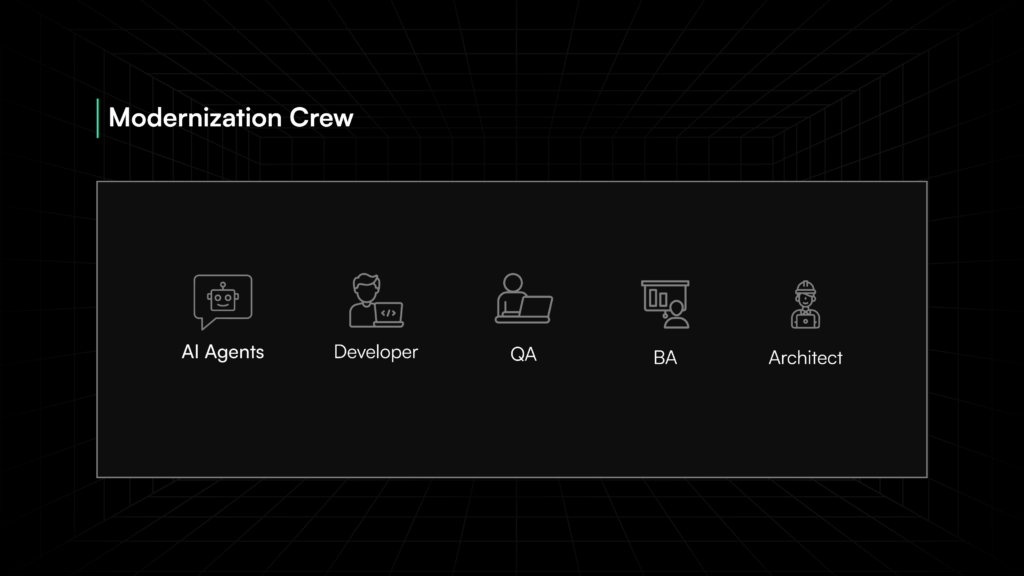This screenshot has width=1024, height=576.
Task: Select the "AI Agents" text label
Action: coord(222,352)
